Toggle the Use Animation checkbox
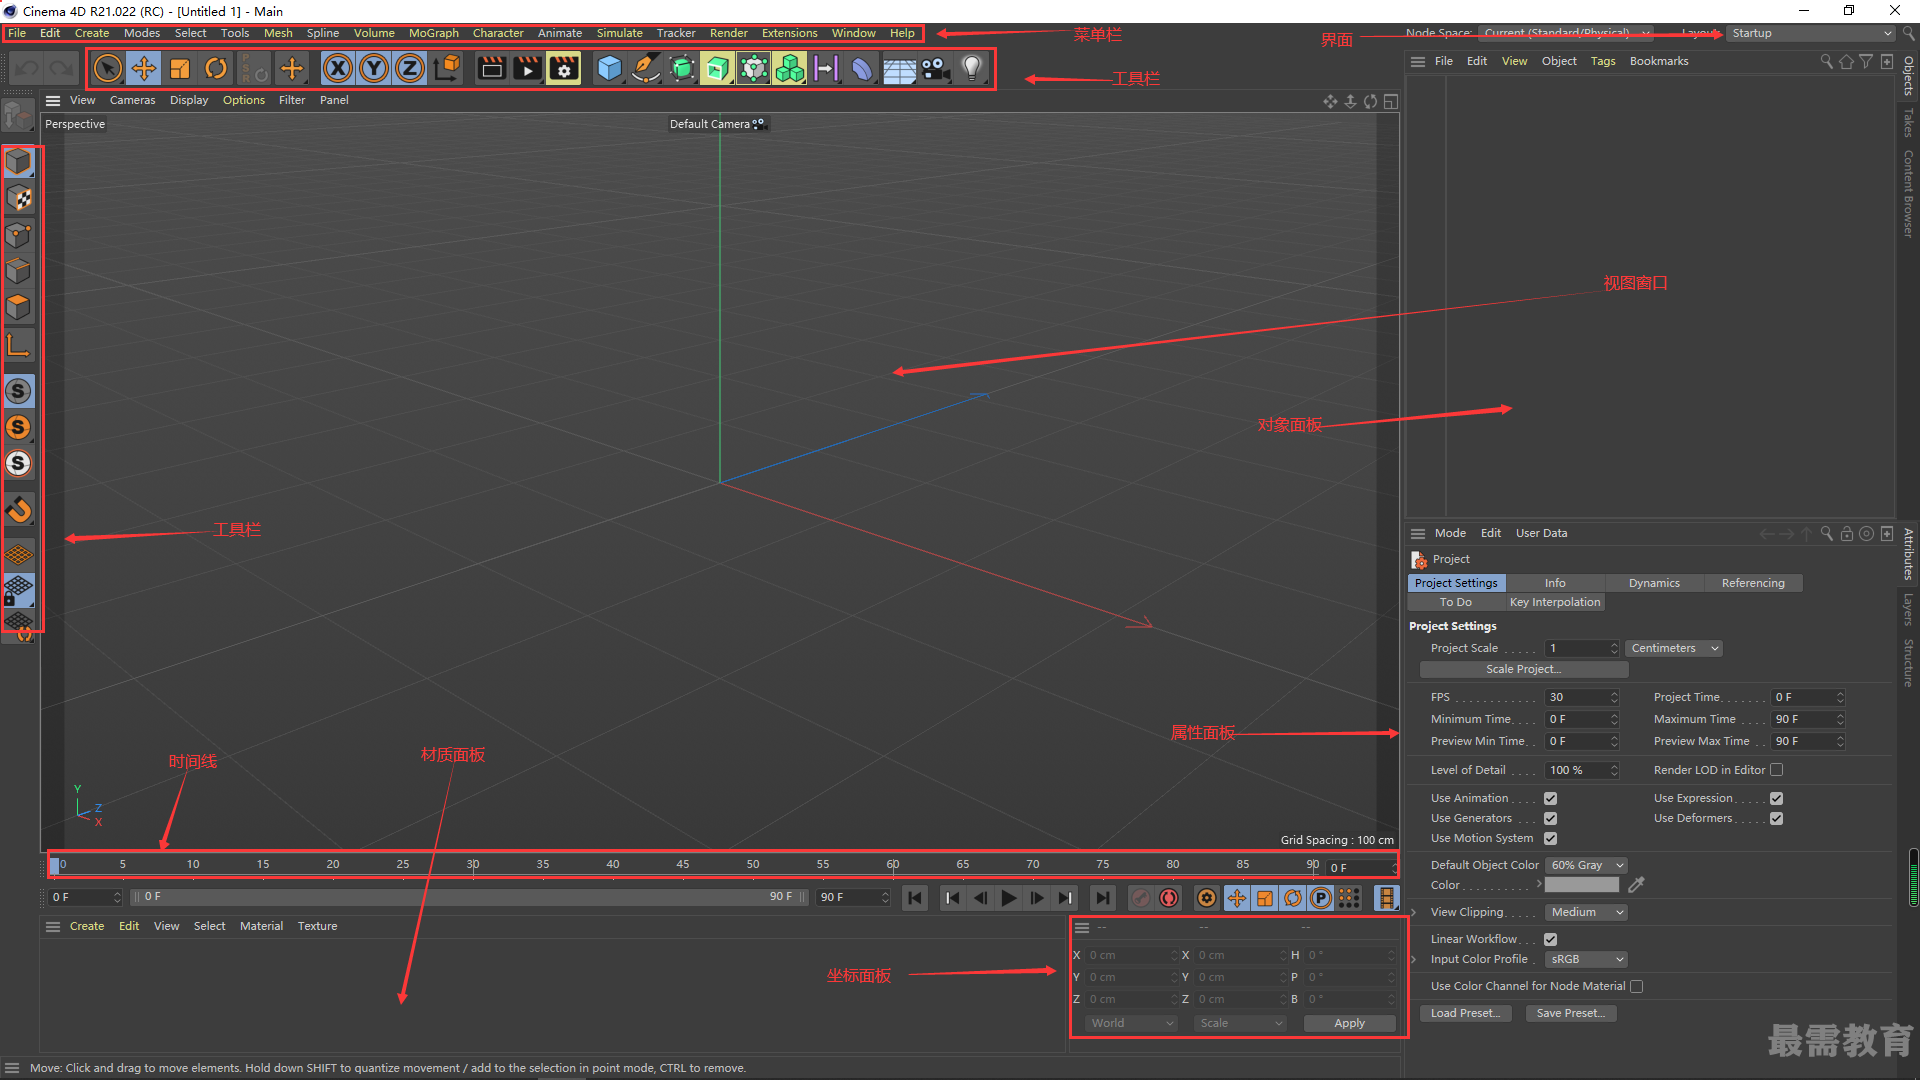1920x1080 pixels. (x=1550, y=798)
